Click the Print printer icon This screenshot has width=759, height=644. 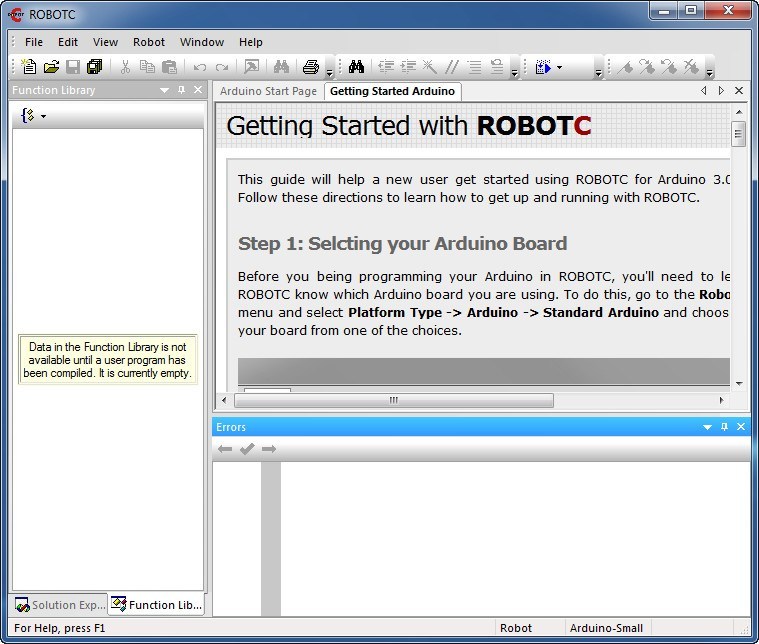point(311,67)
